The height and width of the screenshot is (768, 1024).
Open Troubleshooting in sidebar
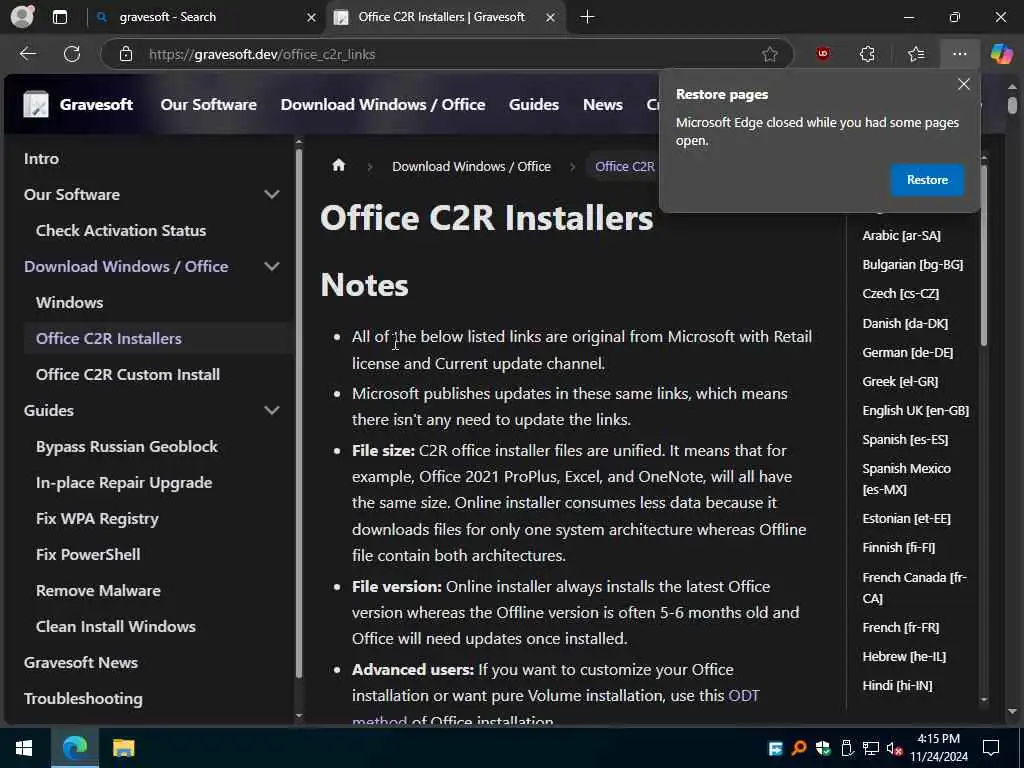tap(83, 698)
